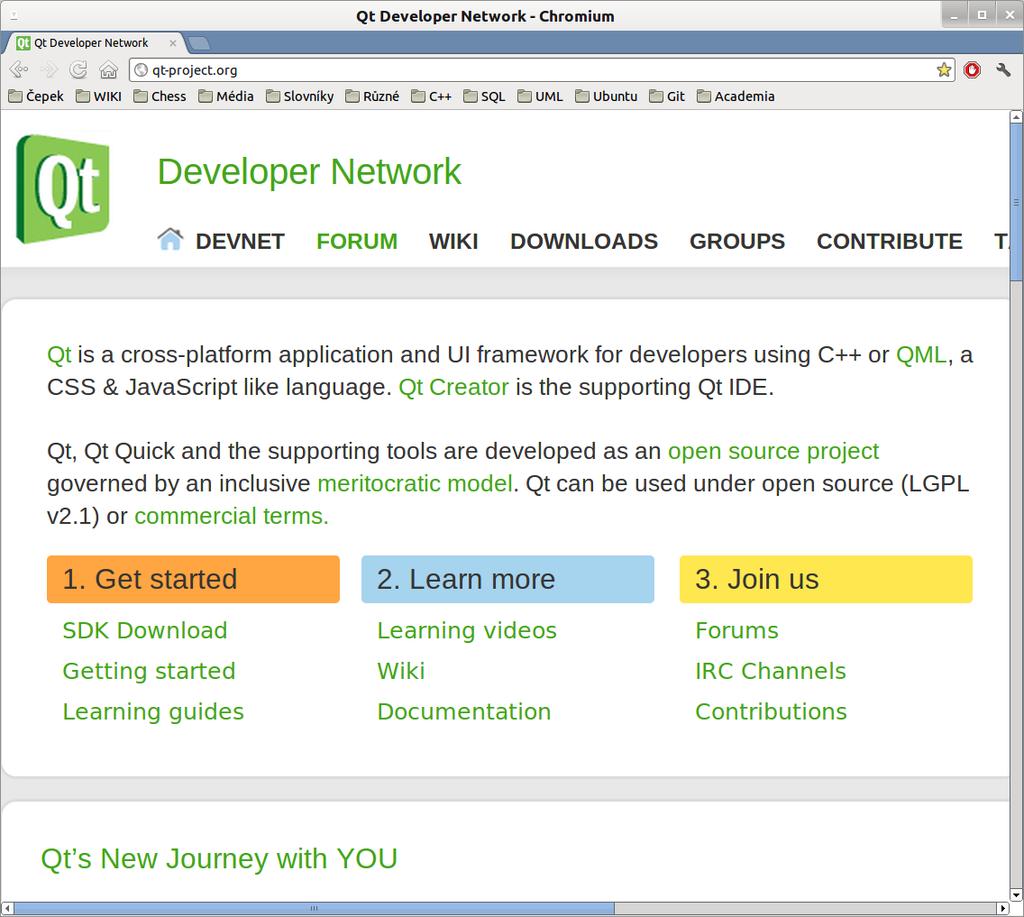Click the 2. Learn more box
The width and height of the screenshot is (1024, 917).
507,579
